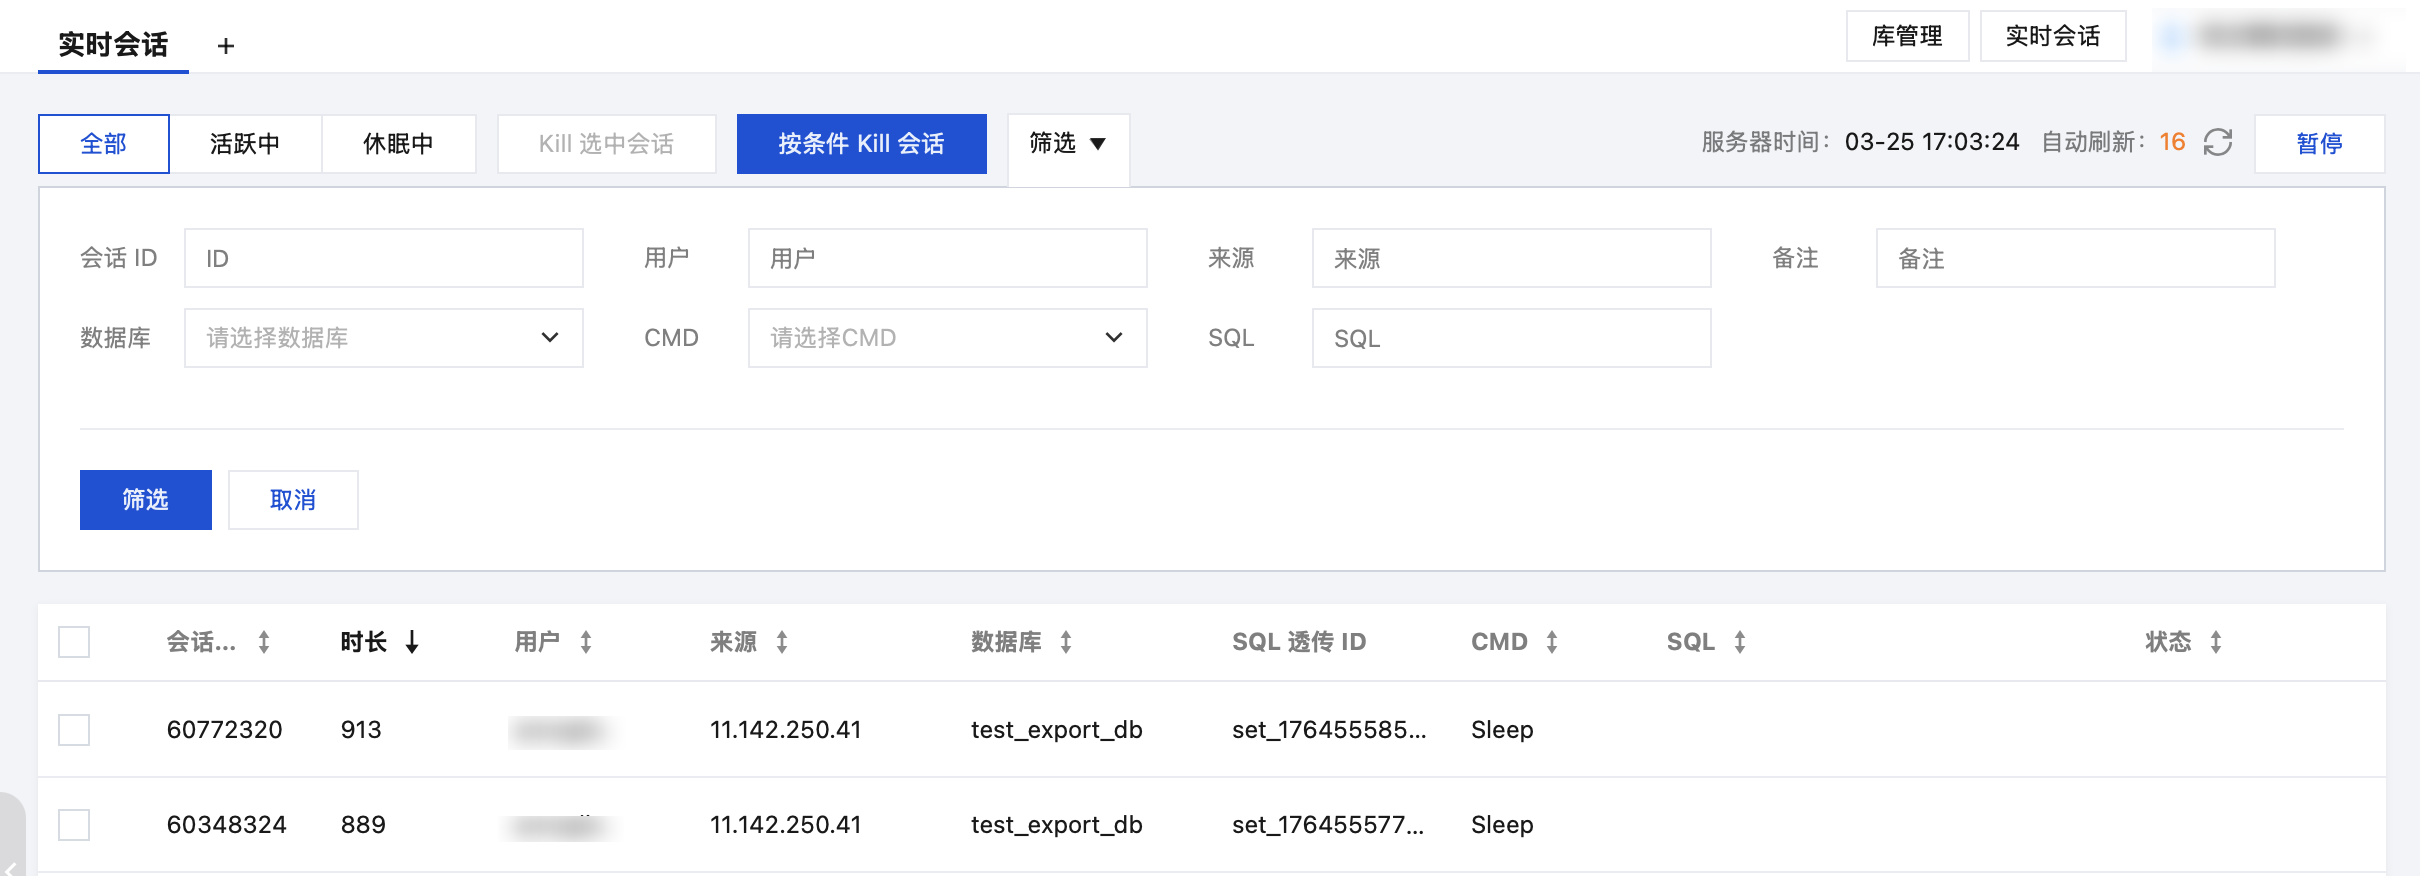Sort the CMD column using its arrows

pyautogui.click(x=1552, y=642)
